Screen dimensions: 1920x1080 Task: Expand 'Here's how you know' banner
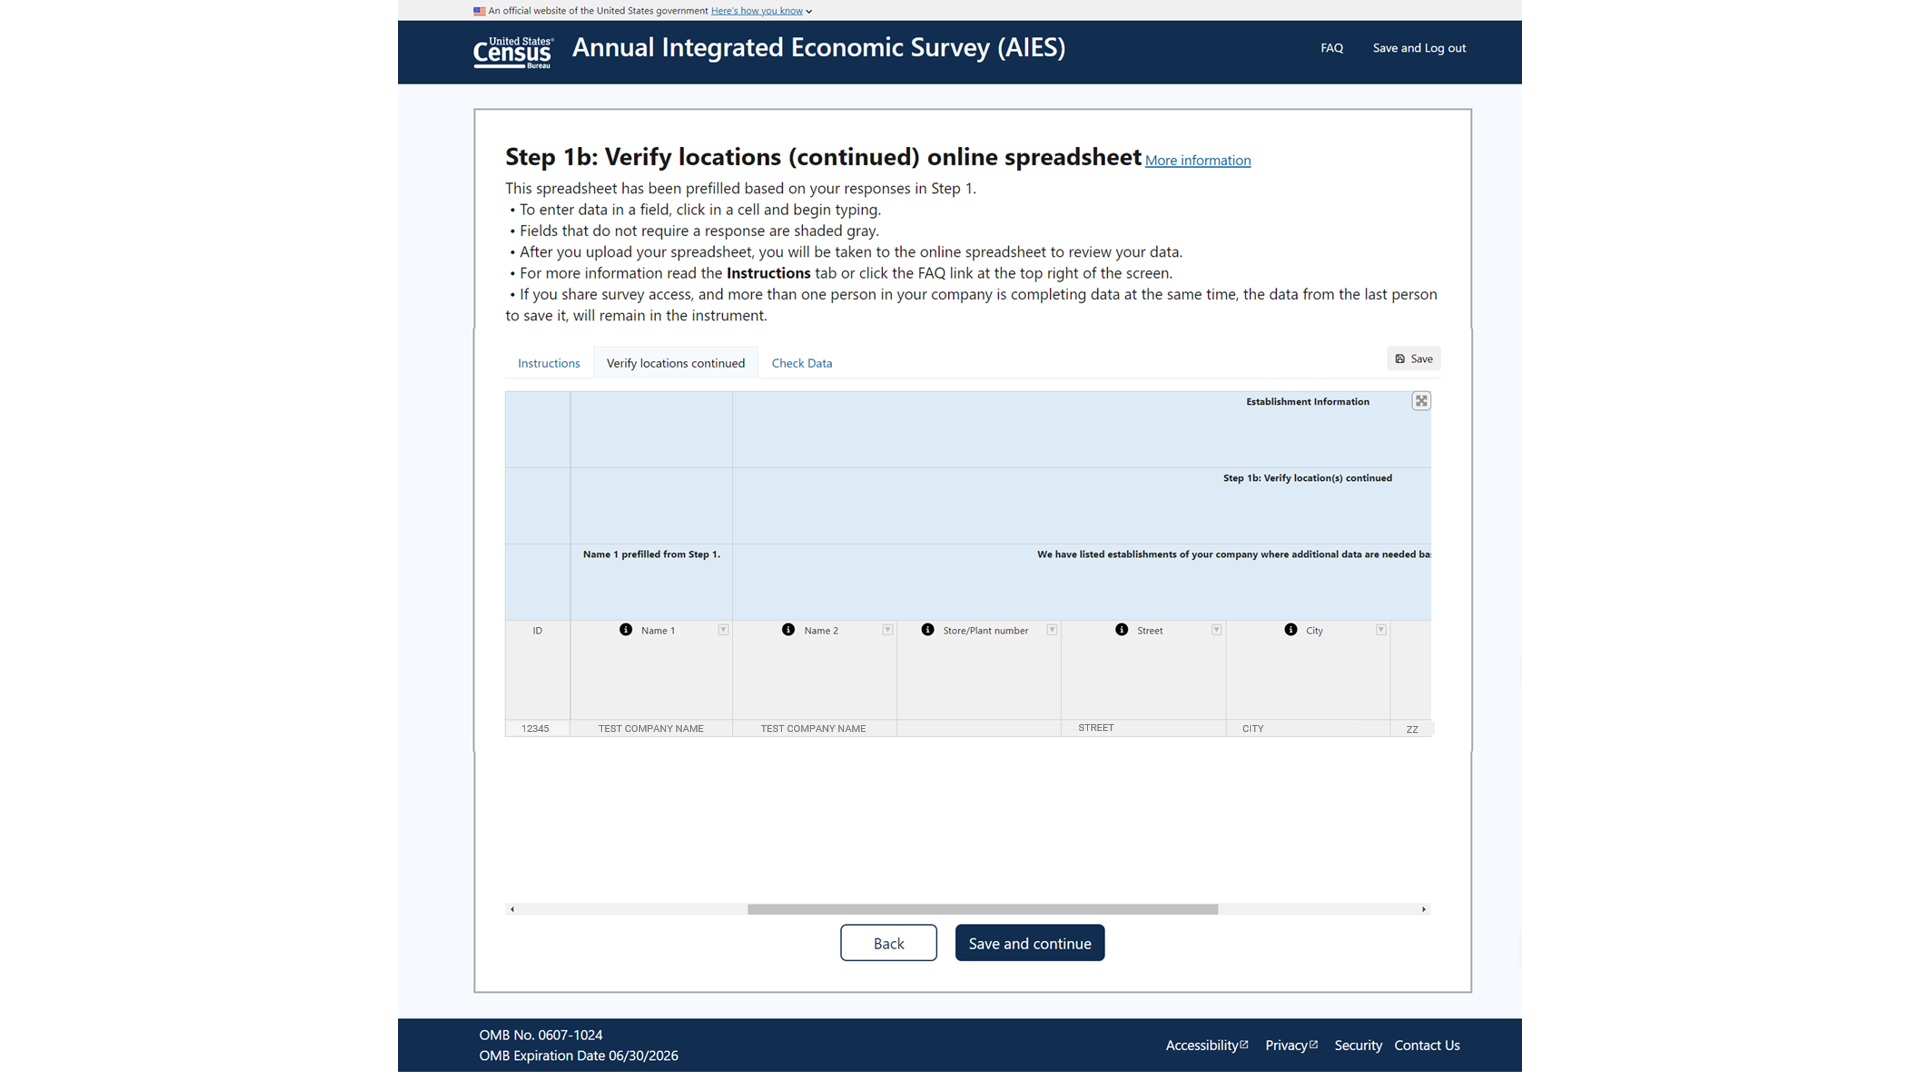coord(761,11)
